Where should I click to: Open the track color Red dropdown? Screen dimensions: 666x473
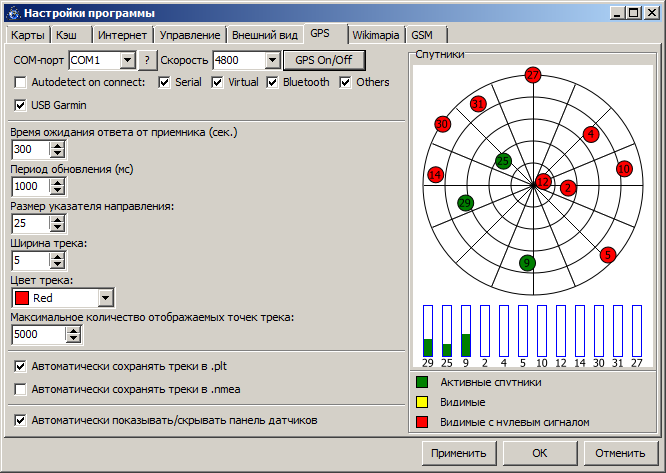[x=106, y=298]
